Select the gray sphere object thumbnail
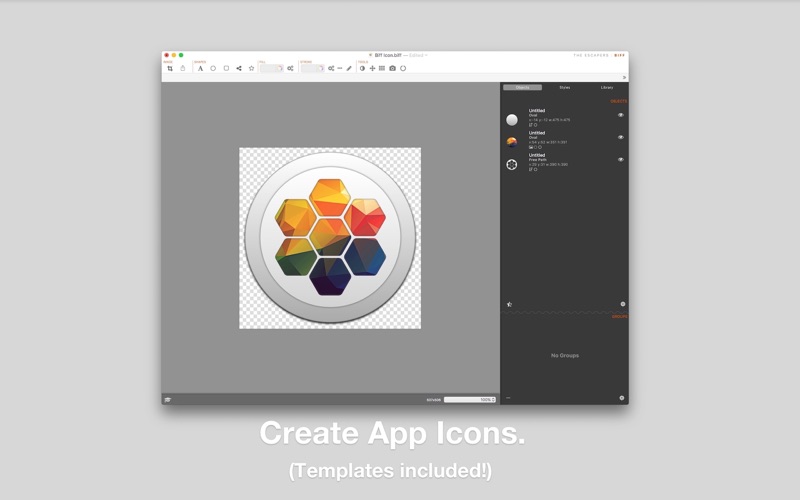 click(512, 120)
